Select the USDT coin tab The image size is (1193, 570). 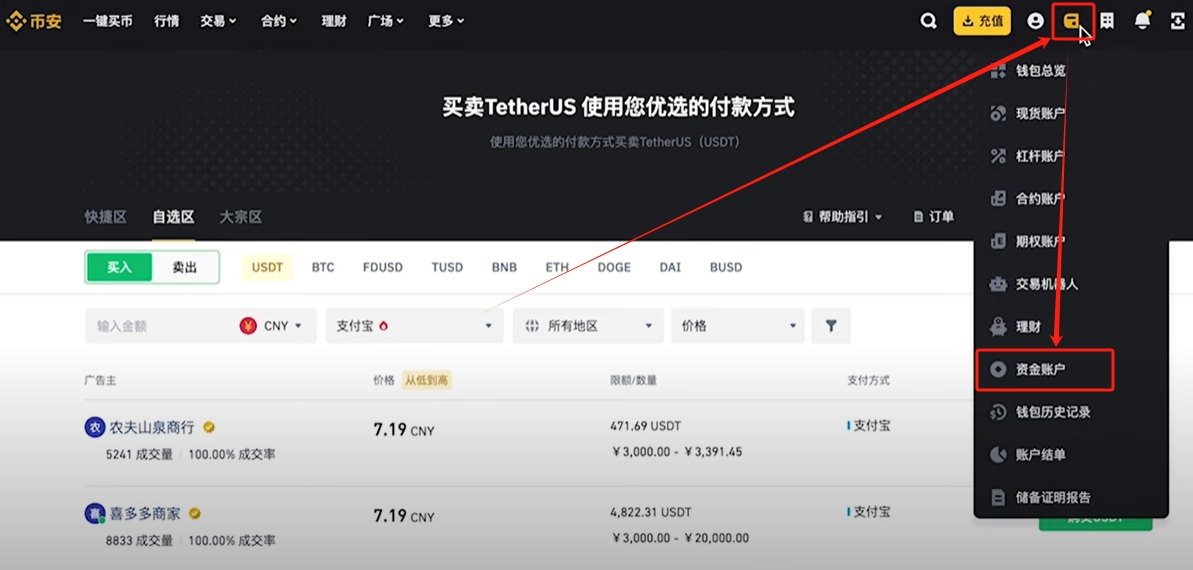[x=267, y=267]
